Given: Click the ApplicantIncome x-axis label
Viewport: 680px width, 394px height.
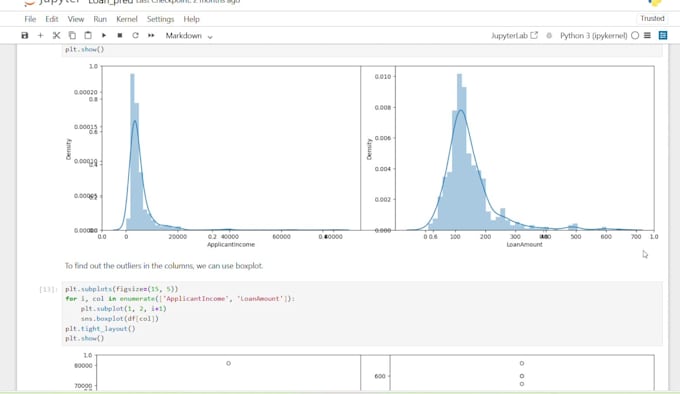Looking at the screenshot, I should click(x=231, y=244).
